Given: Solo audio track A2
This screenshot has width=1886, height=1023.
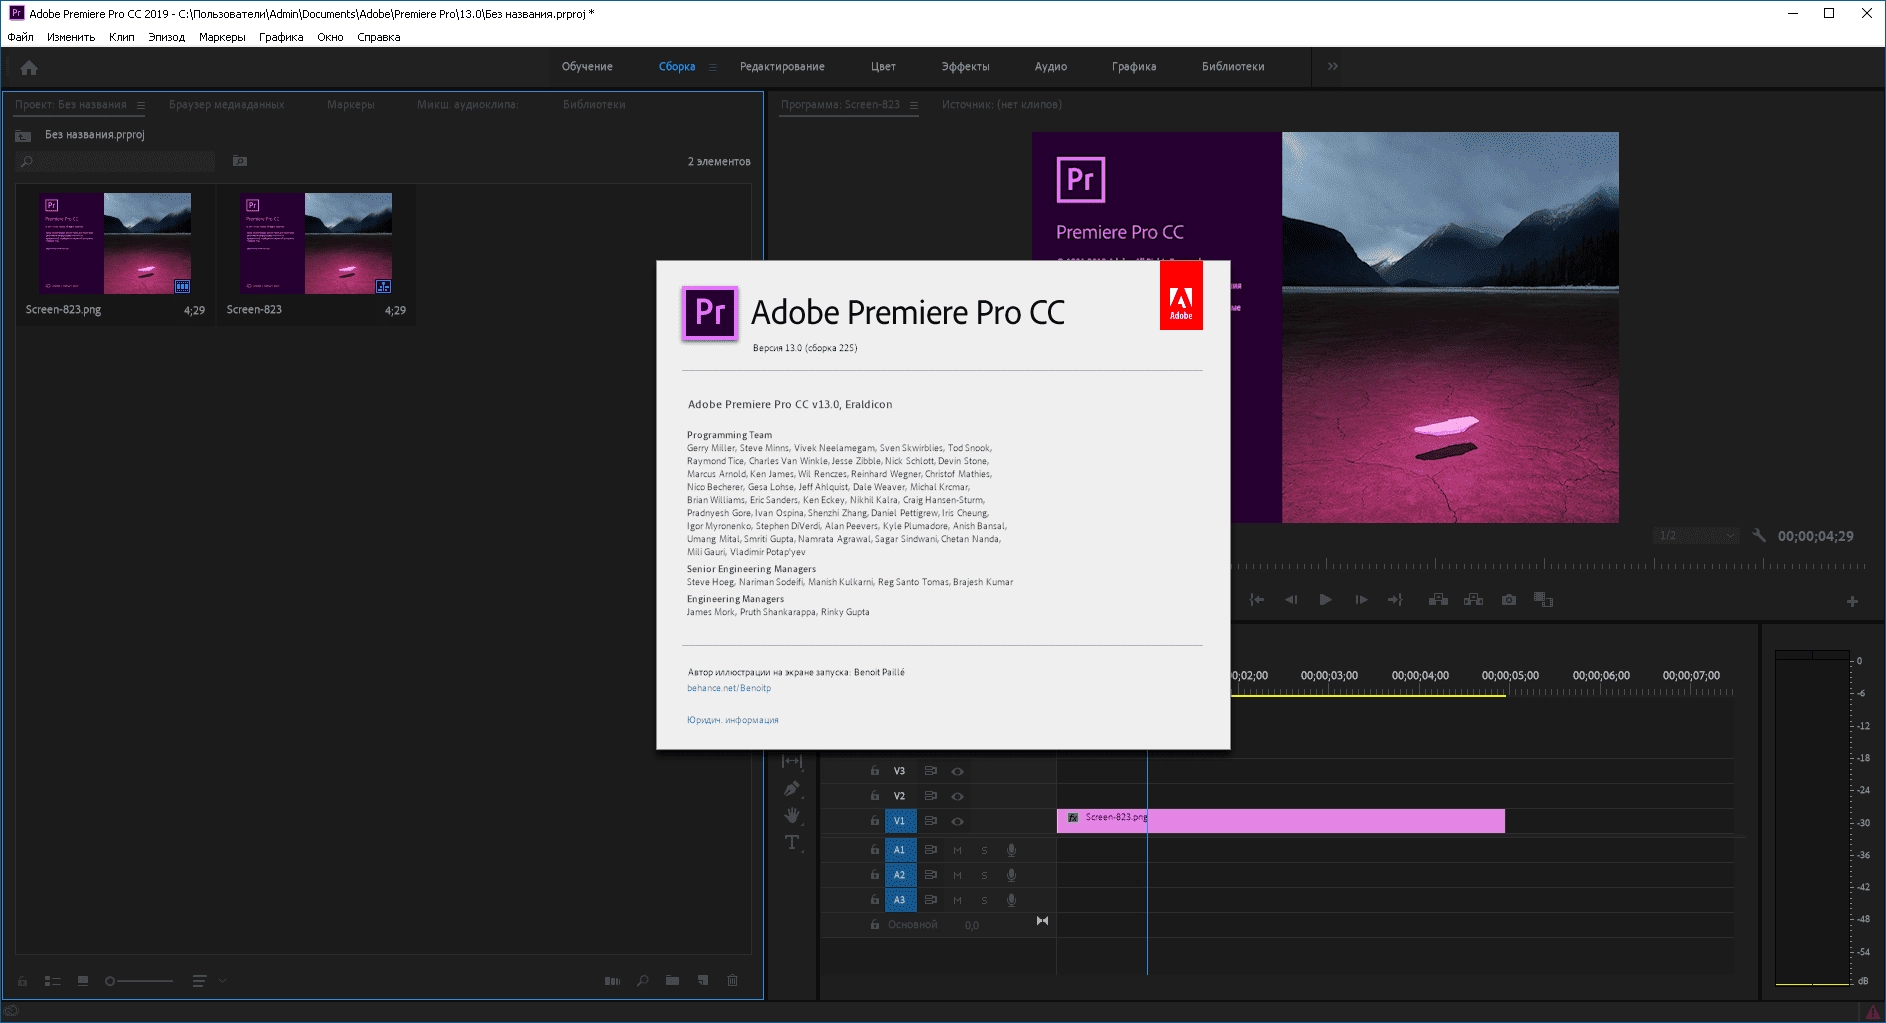Looking at the screenshot, I should (984, 875).
